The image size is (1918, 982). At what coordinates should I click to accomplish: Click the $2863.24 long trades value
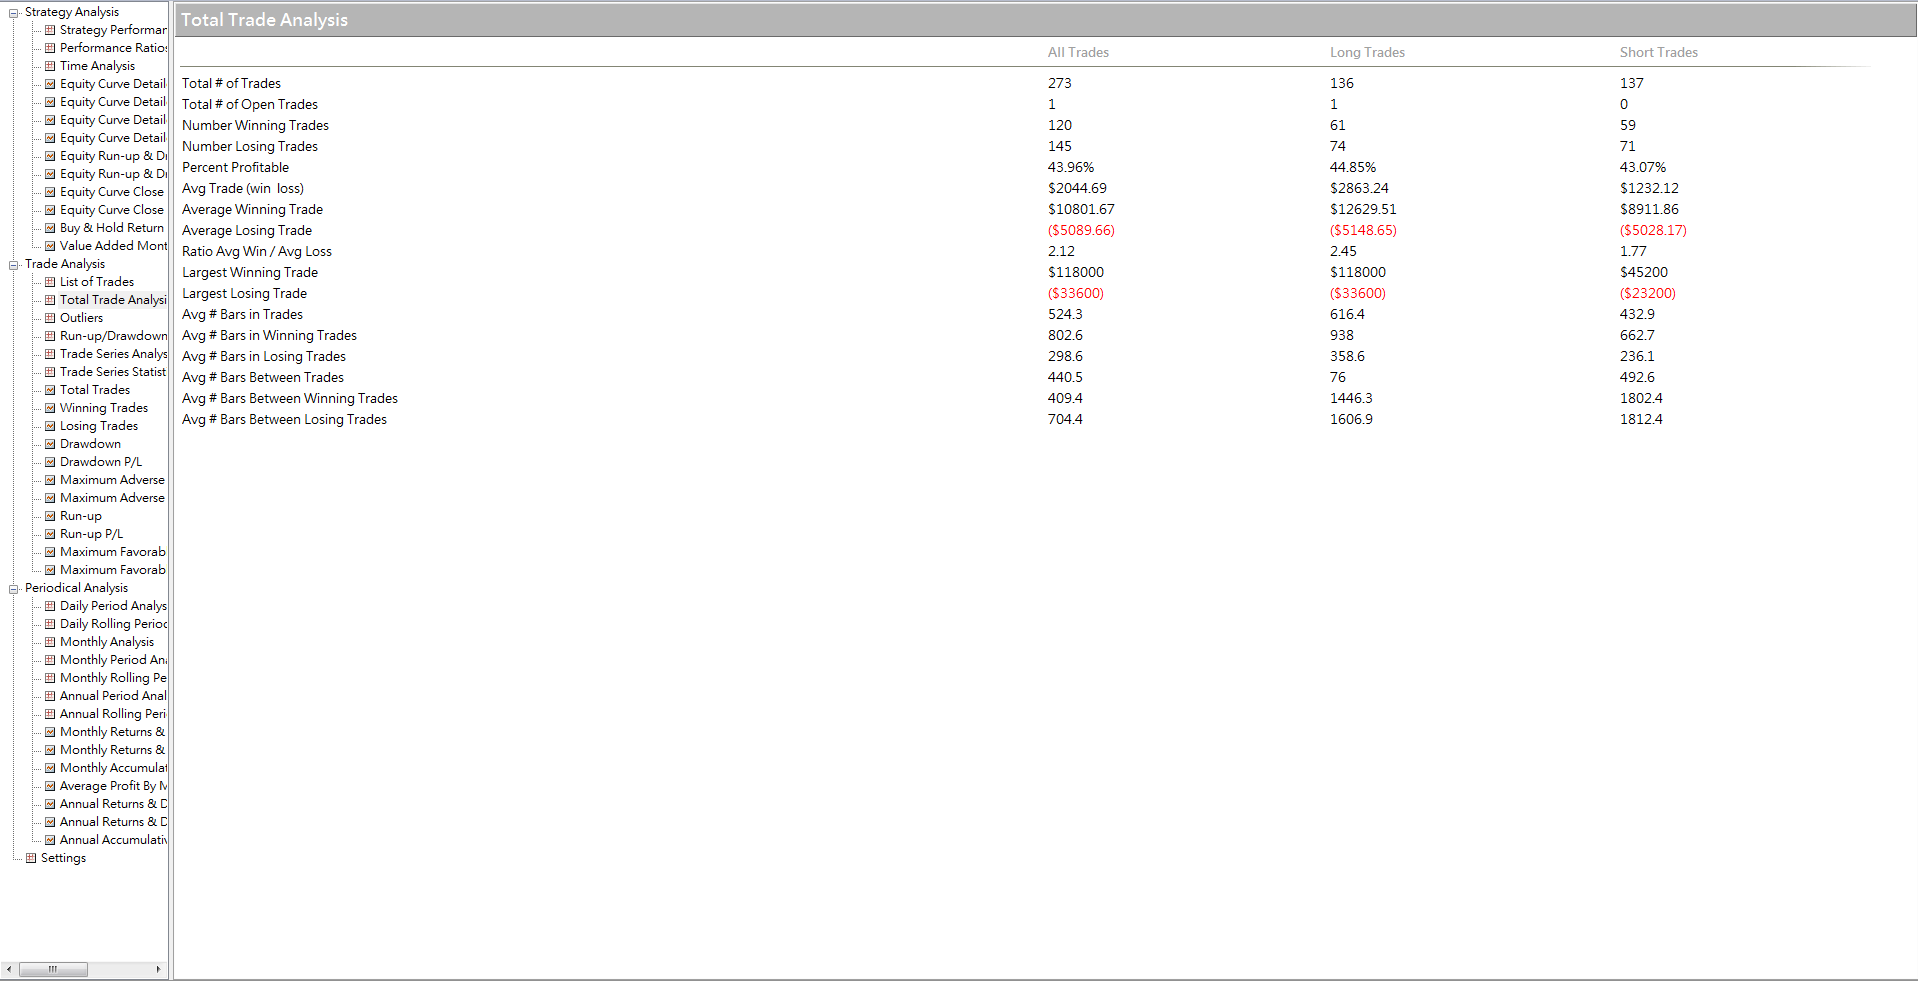1359,188
